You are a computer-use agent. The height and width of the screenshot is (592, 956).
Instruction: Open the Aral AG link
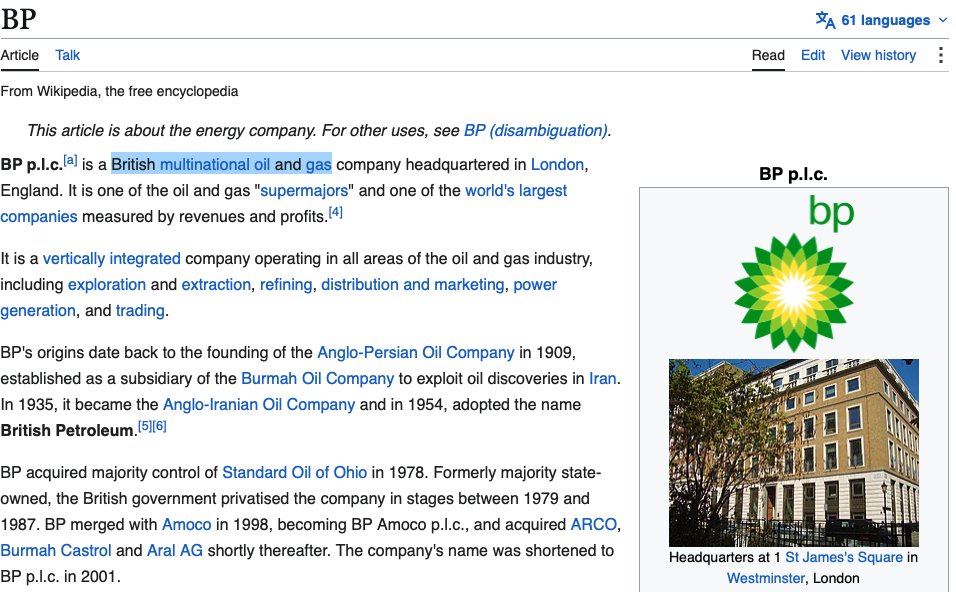tap(175, 551)
